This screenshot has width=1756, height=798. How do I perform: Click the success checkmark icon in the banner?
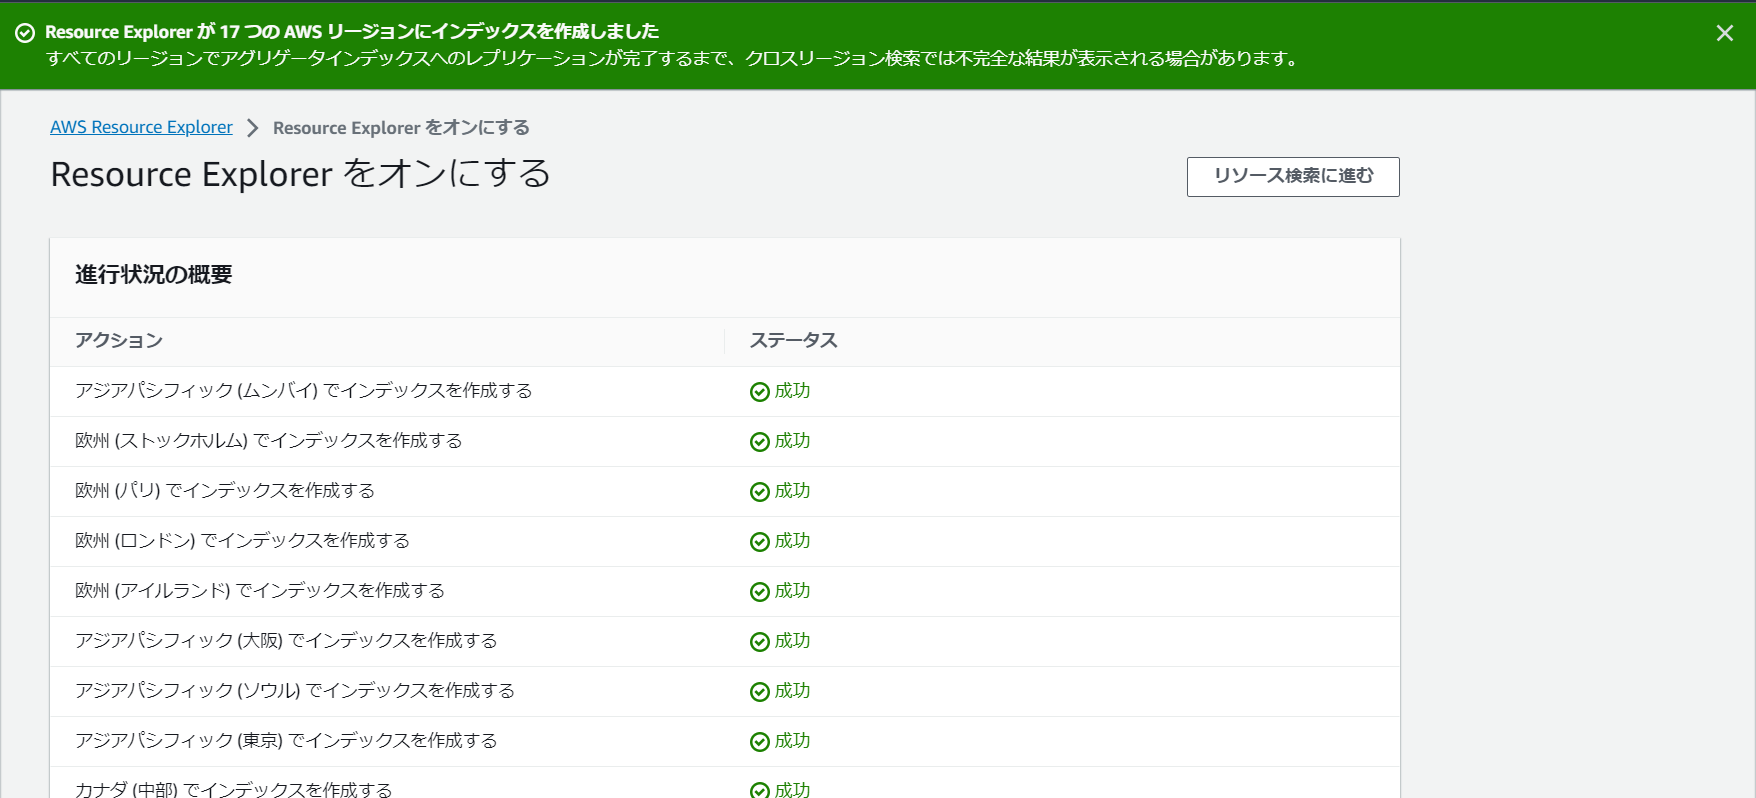click(x=25, y=33)
